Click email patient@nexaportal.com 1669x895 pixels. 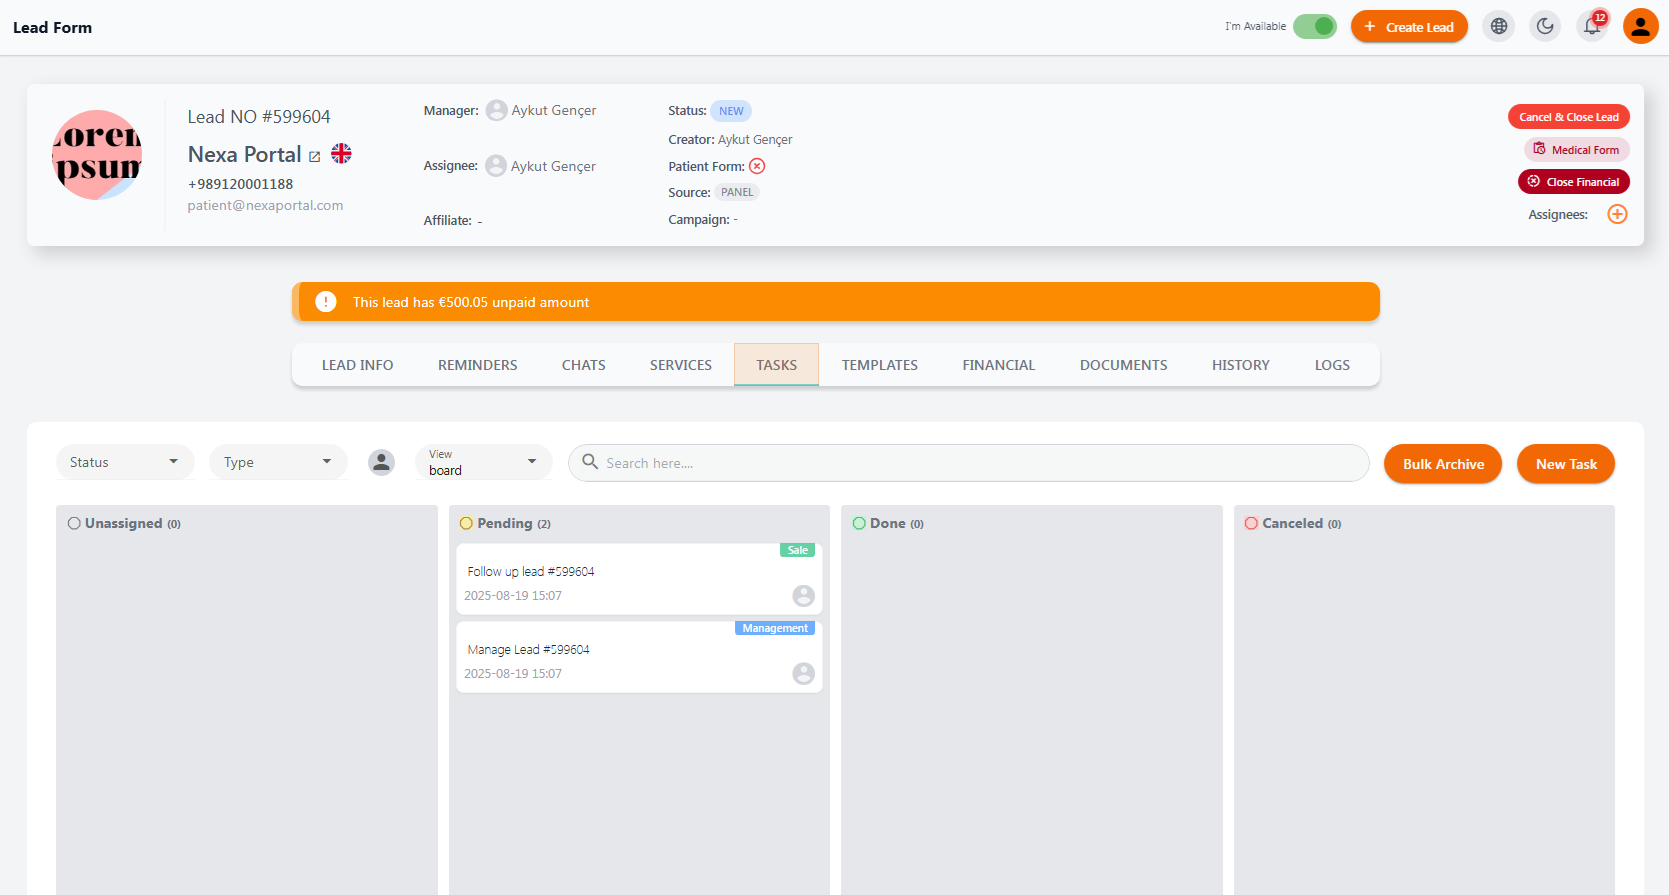click(x=265, y=205)
